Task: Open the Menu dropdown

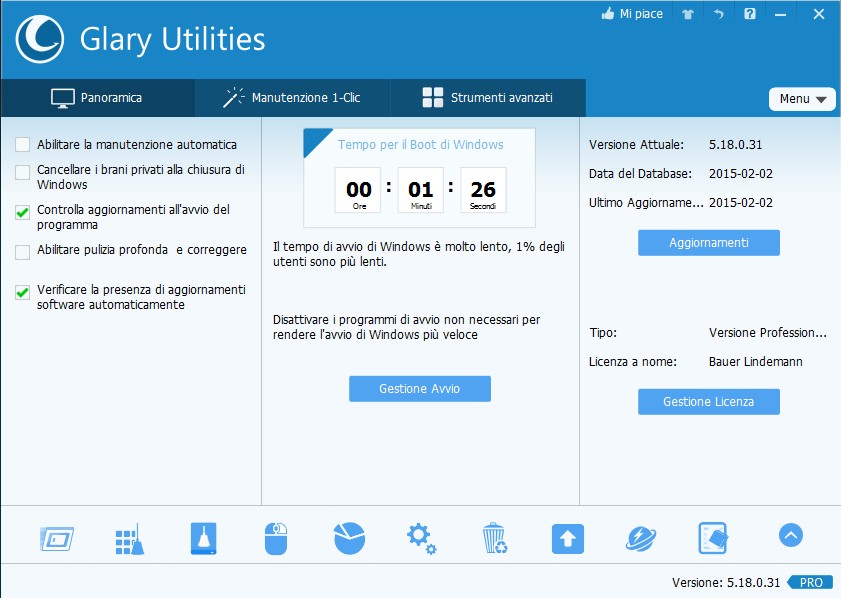Action: [802, 99]
